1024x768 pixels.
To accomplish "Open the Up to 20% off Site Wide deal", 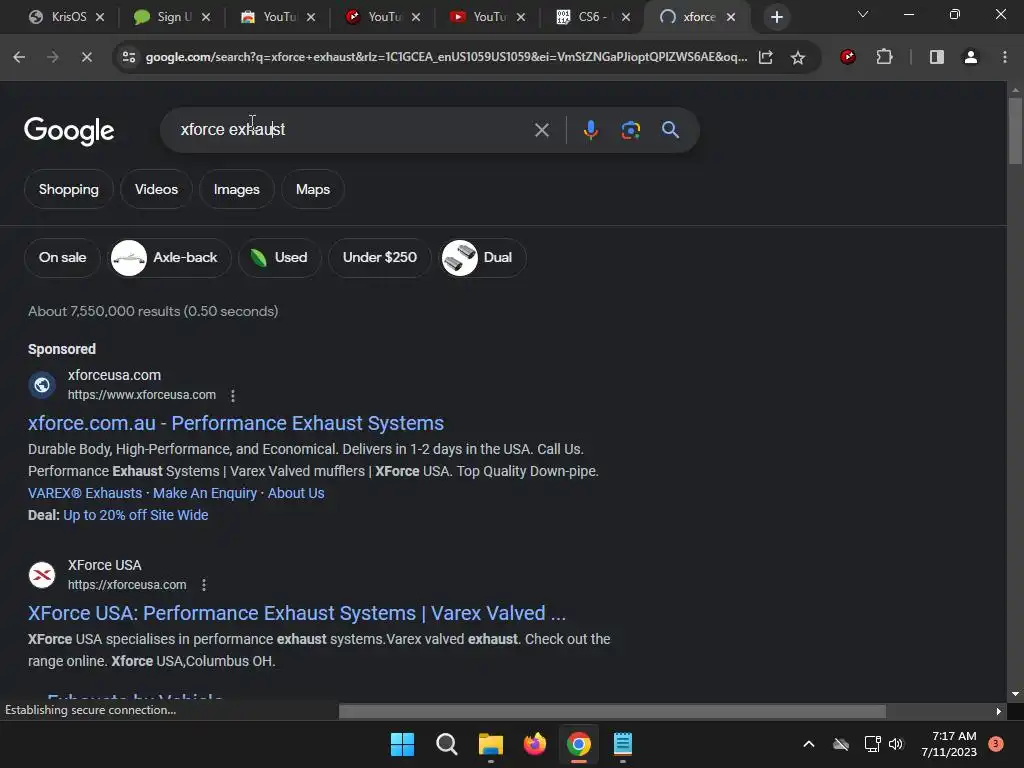I will coord(136,515).
